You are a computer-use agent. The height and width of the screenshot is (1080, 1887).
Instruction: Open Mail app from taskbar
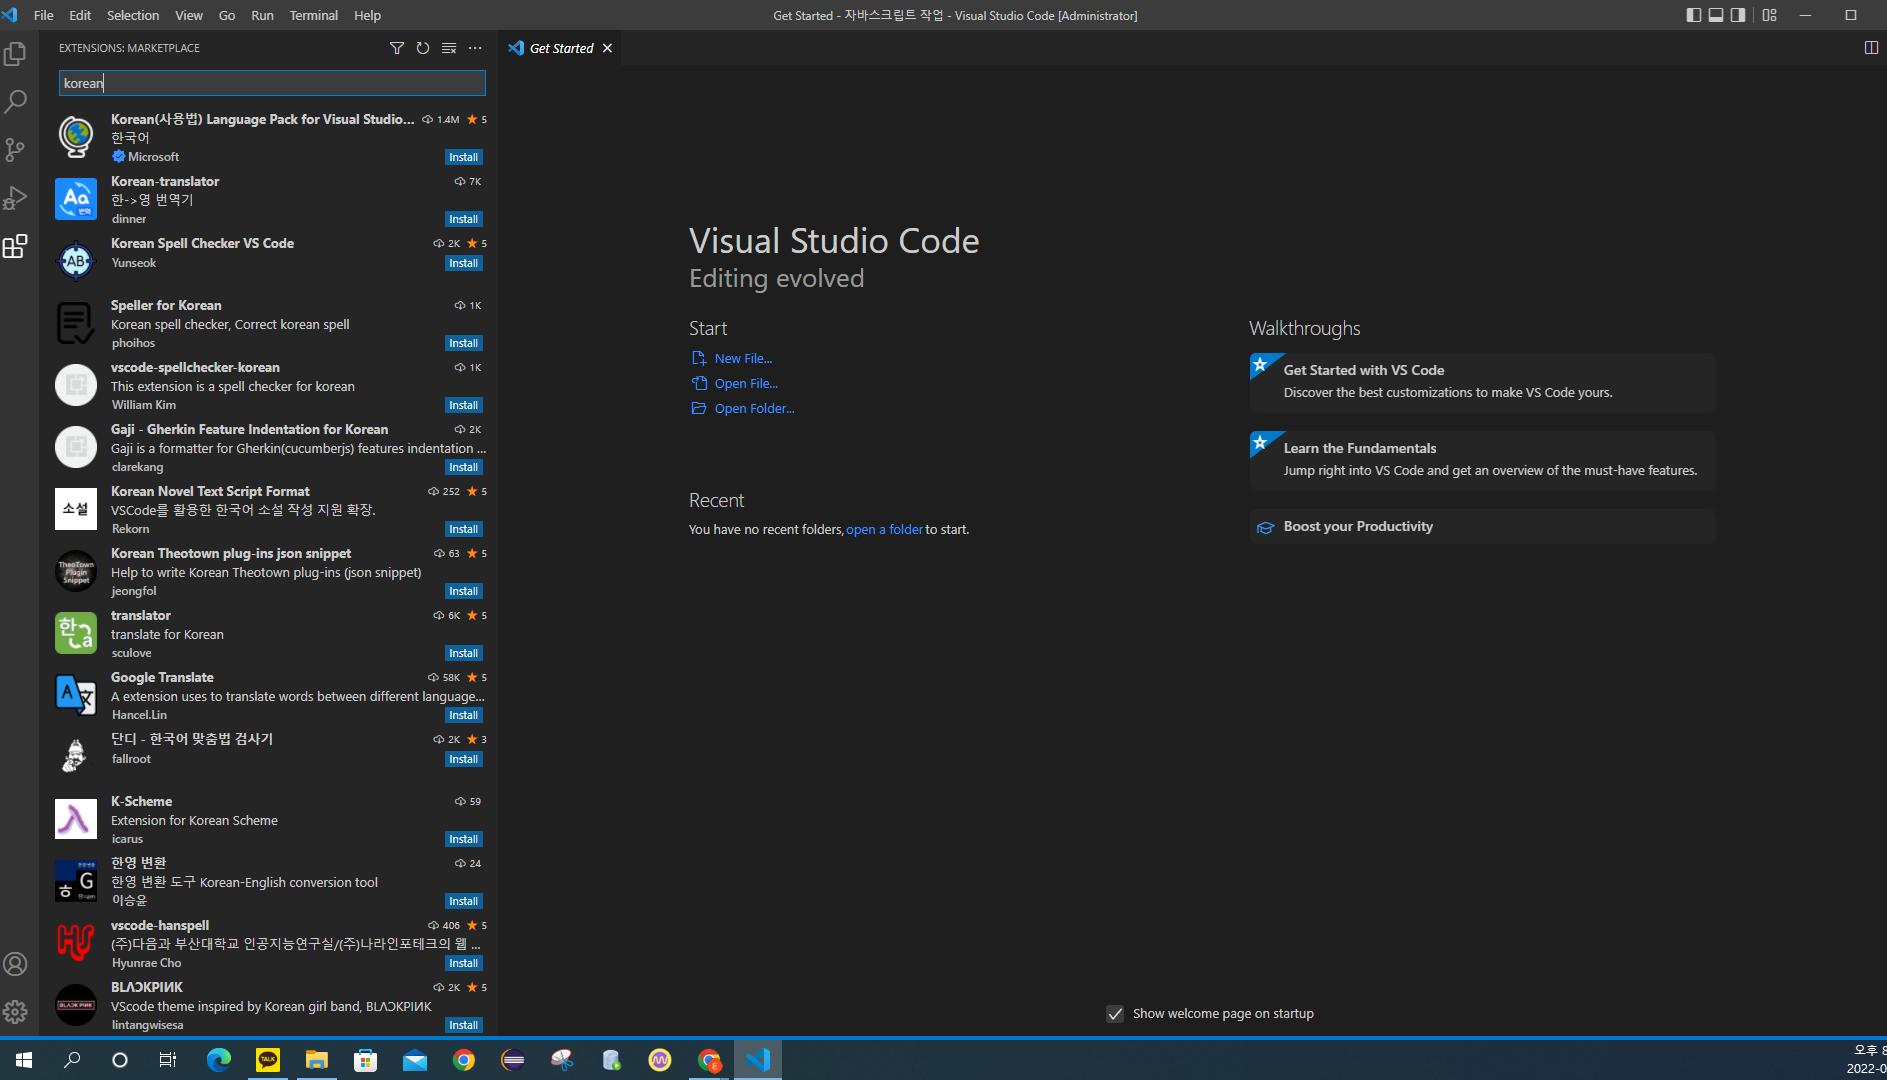(415, 1060)
